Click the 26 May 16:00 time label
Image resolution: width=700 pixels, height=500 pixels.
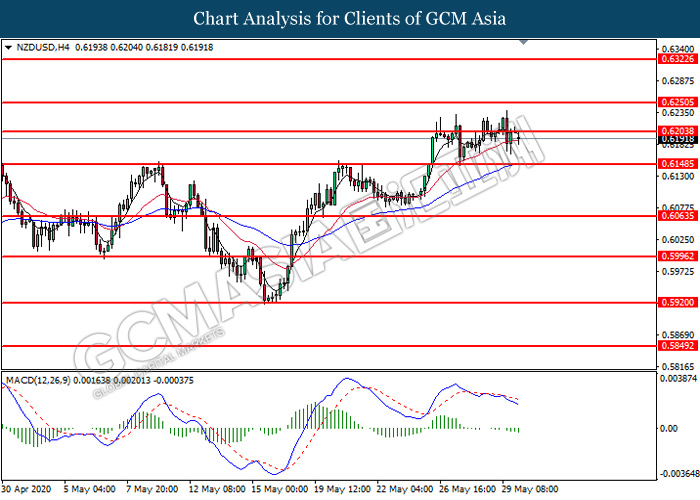click(x=467, y=489)
